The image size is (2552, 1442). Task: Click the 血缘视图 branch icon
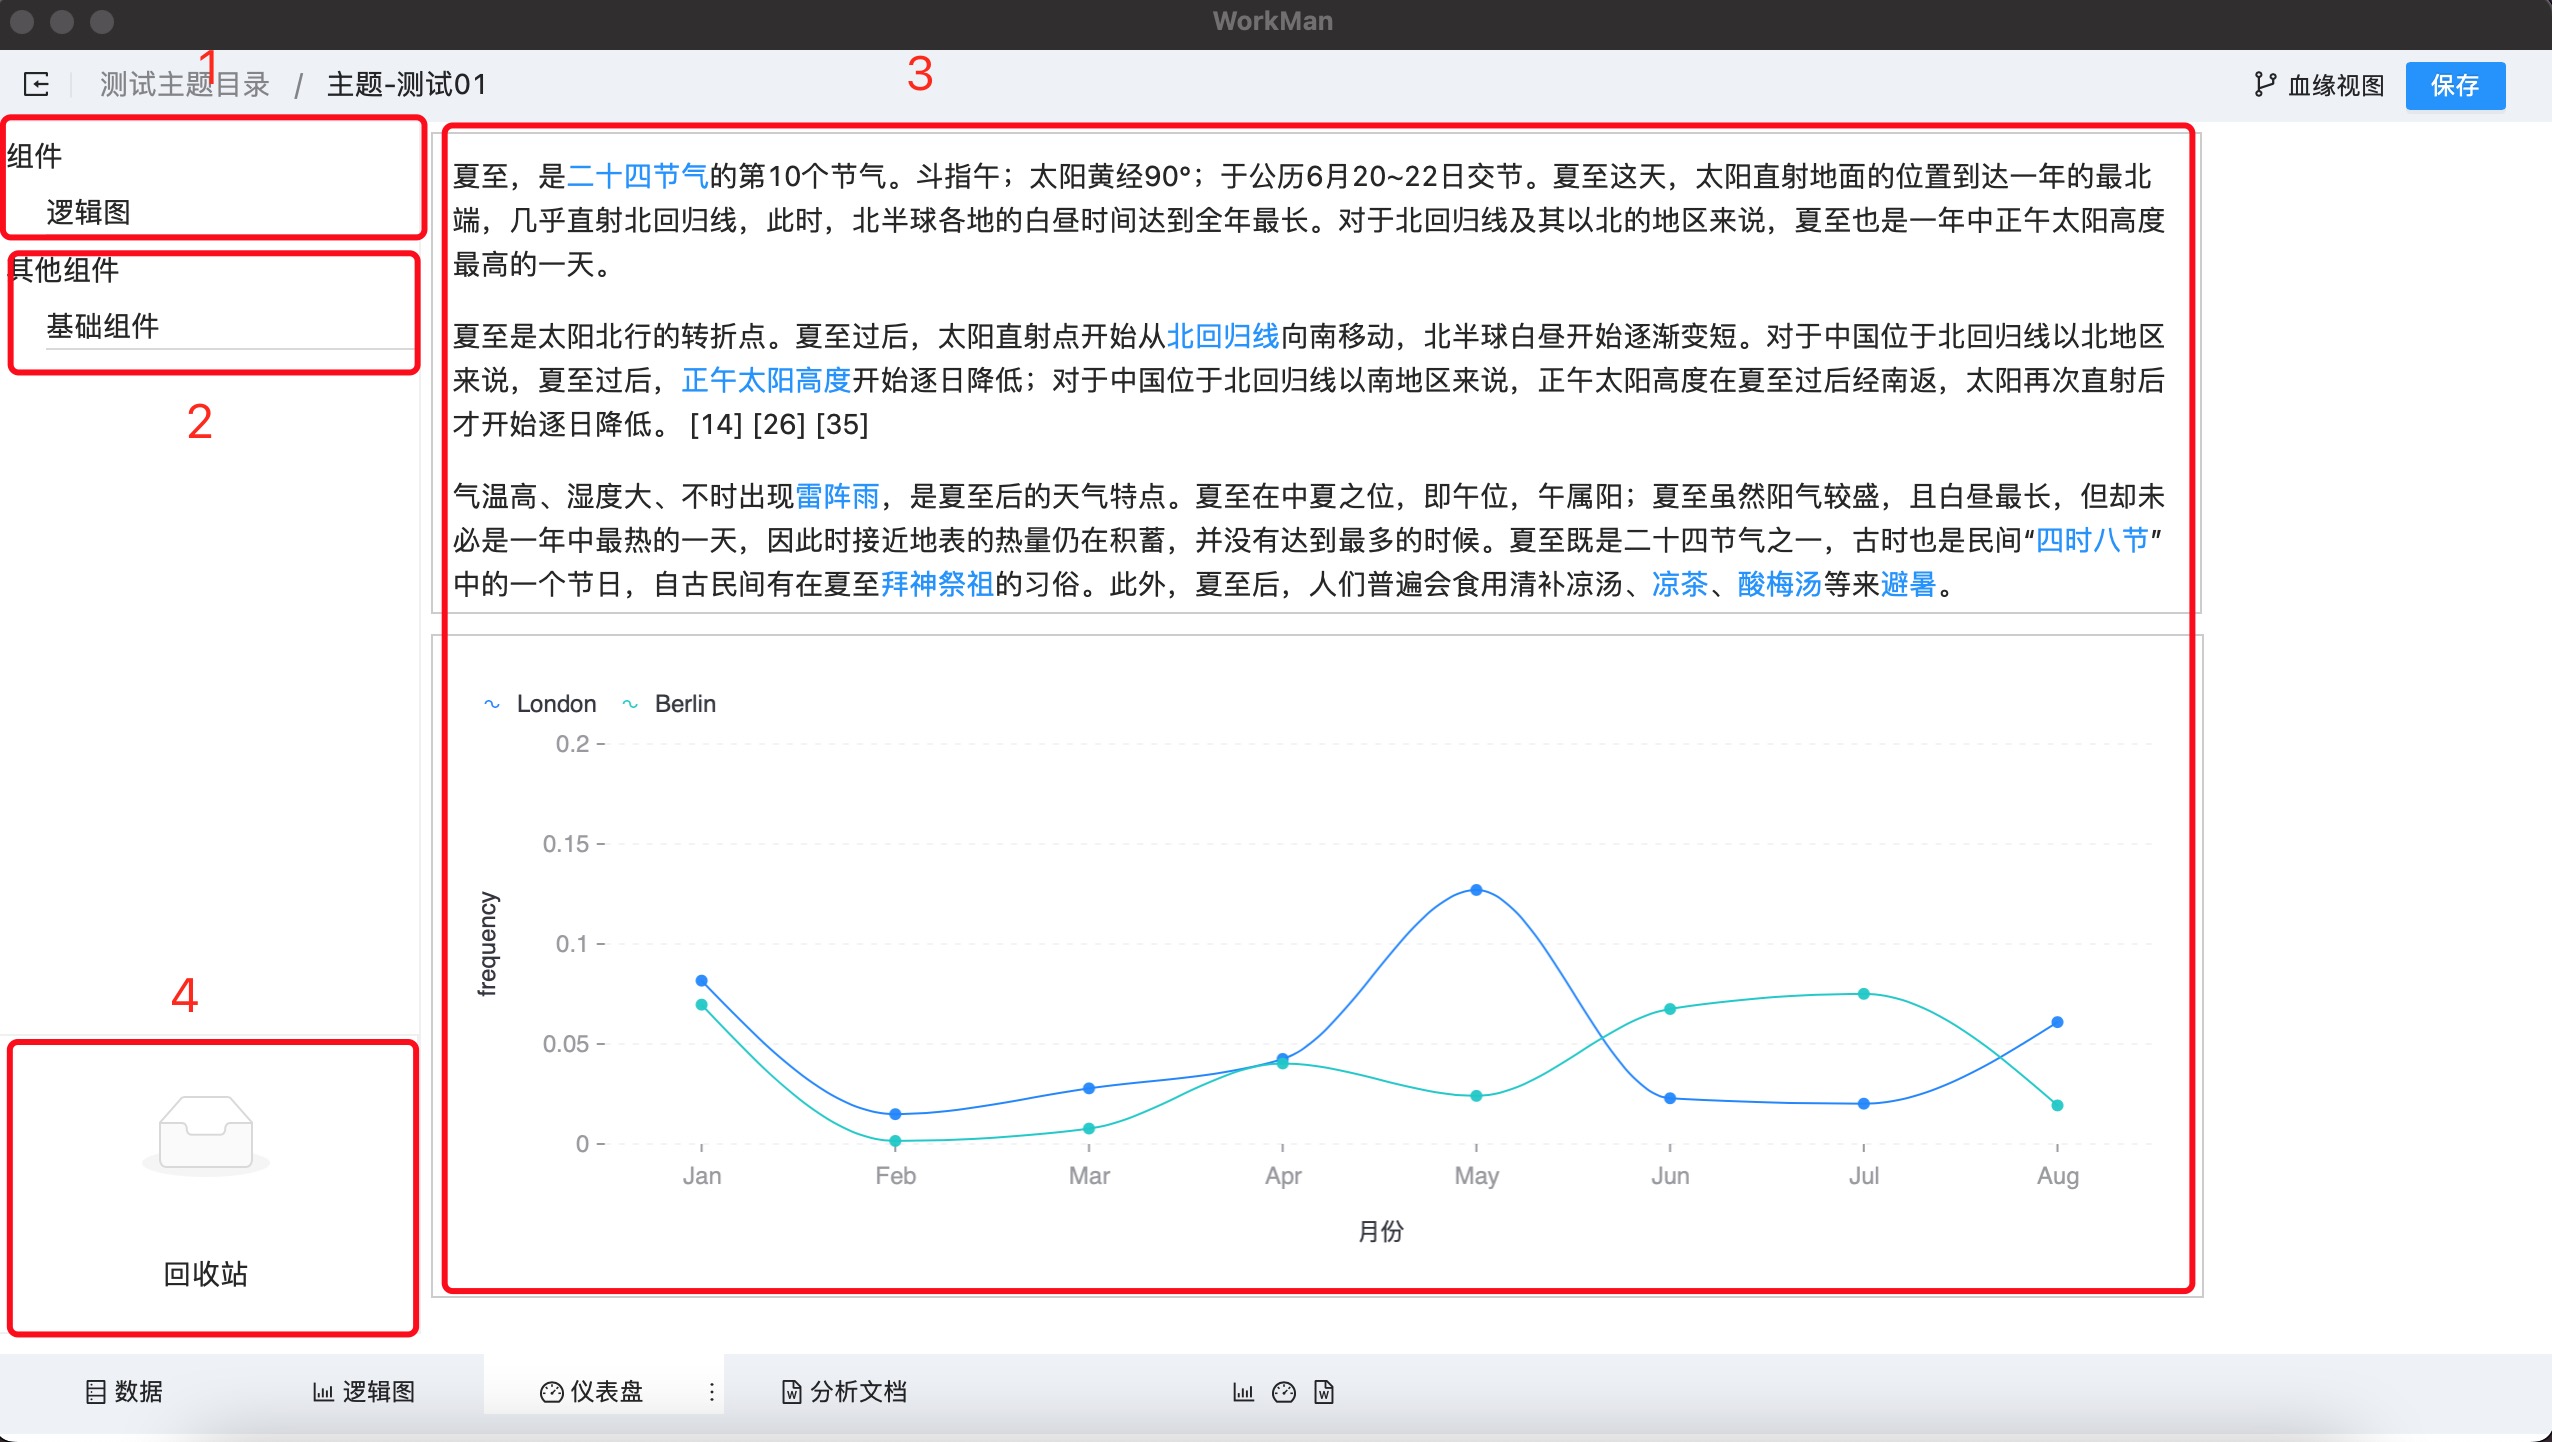[2266, 85]
